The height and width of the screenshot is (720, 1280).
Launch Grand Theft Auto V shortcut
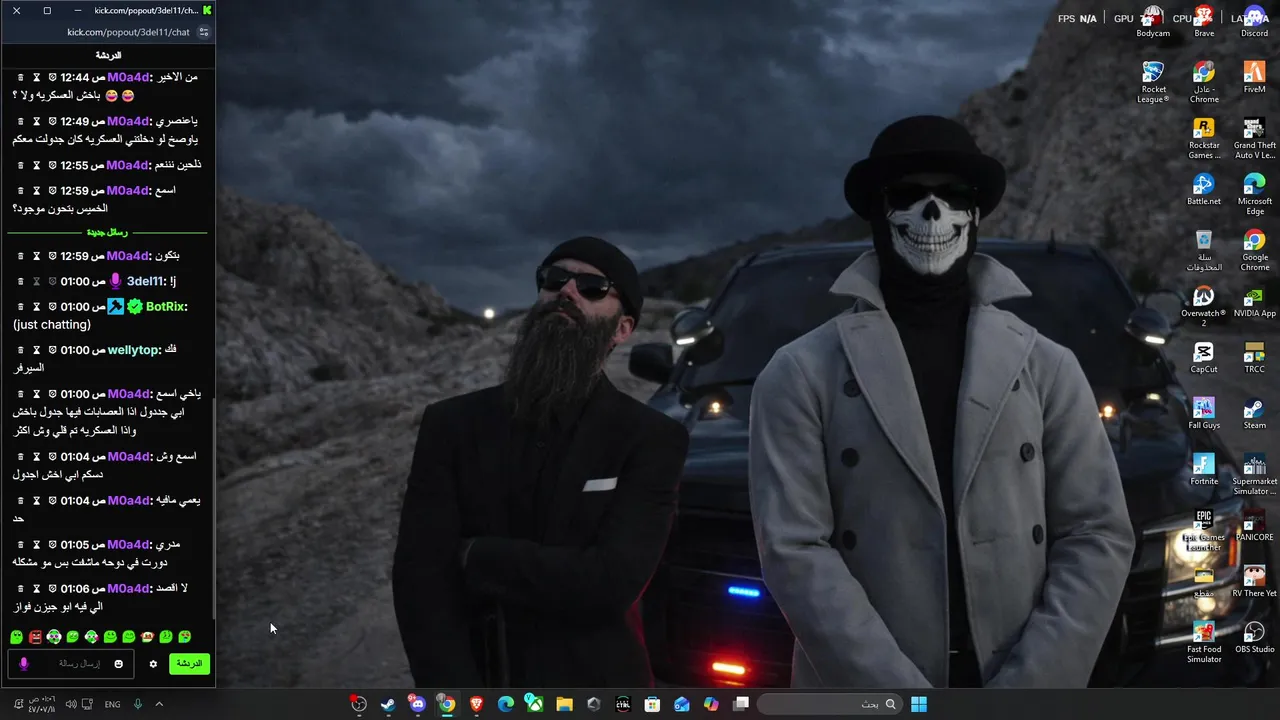coord(1254,138)
